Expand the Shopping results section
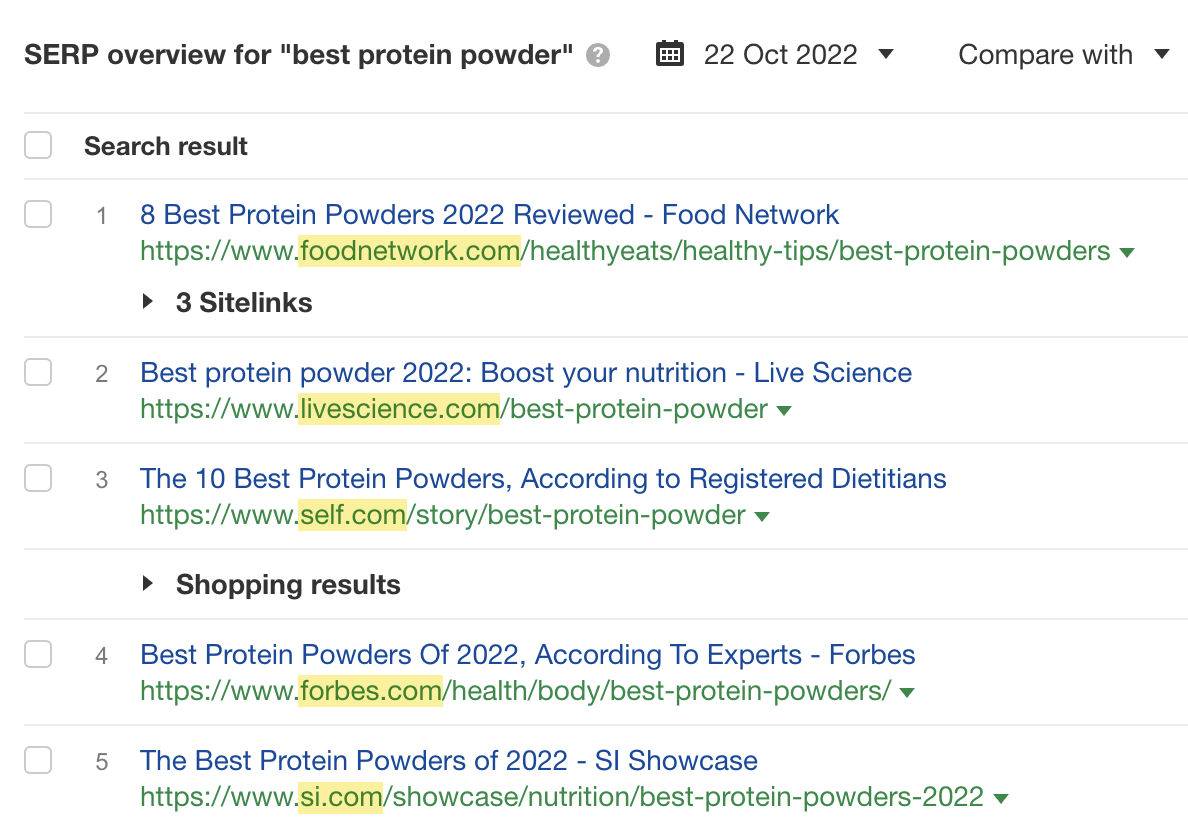Screen dimensions: 1188x830 click(x=287, y=584)
